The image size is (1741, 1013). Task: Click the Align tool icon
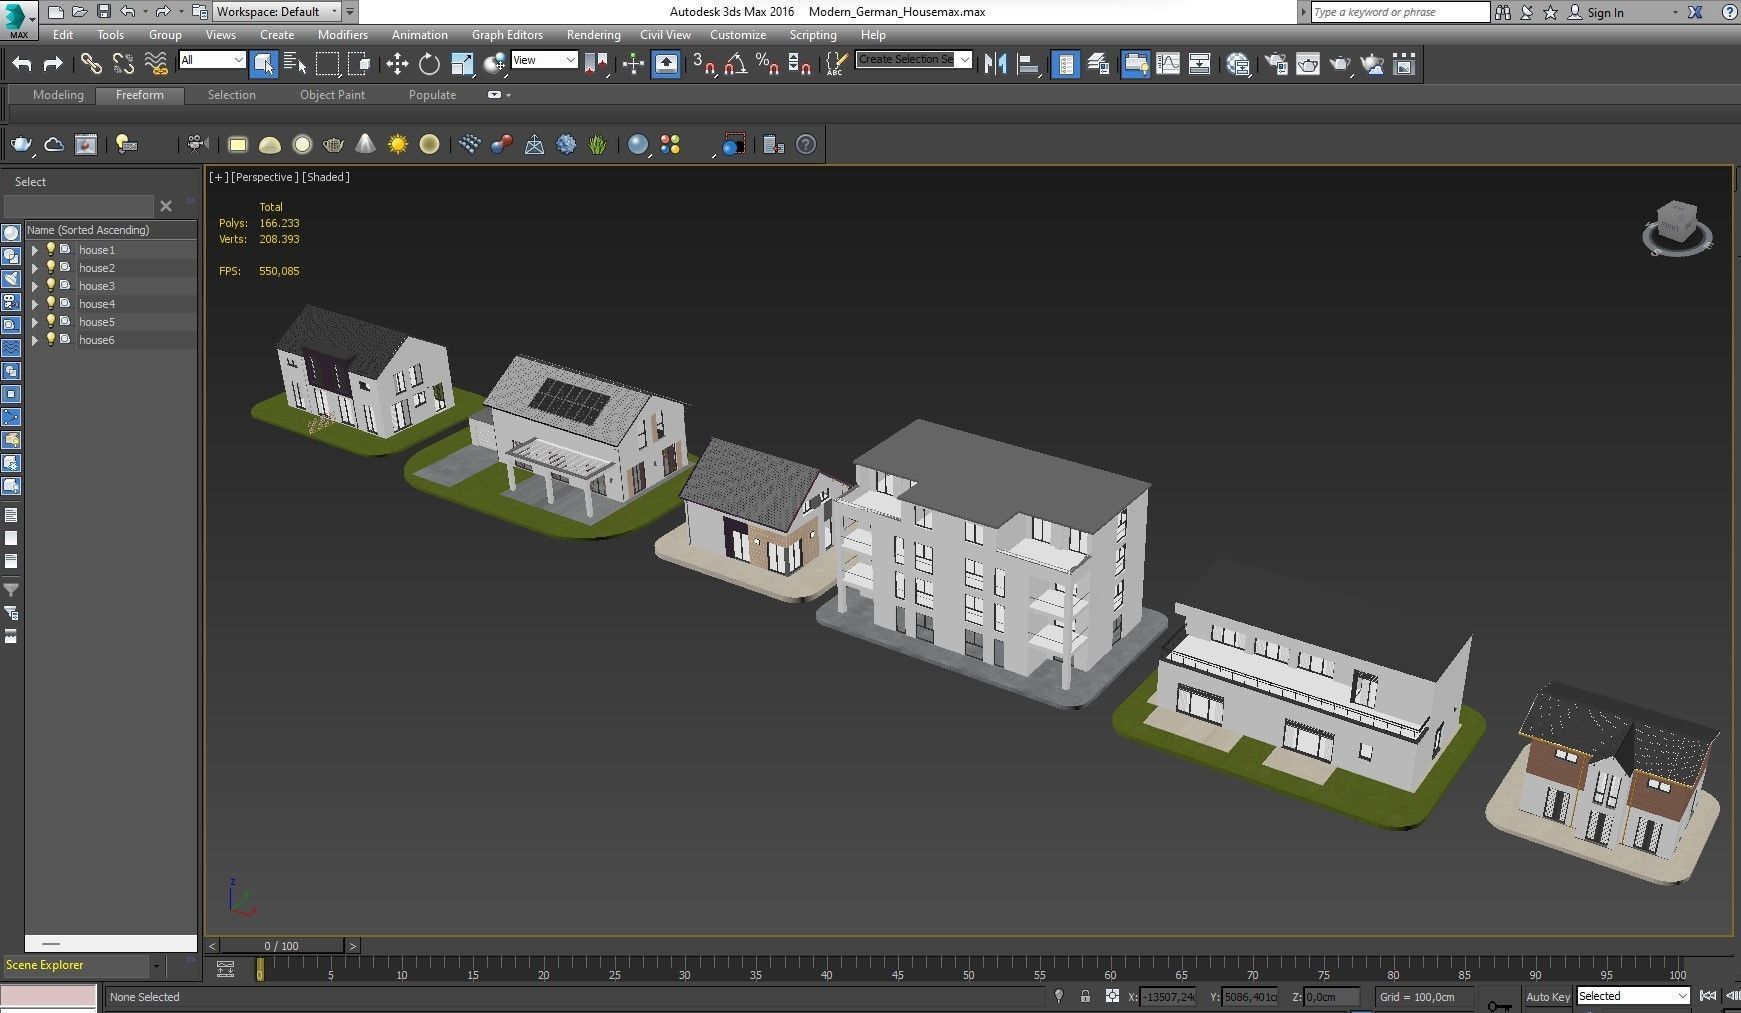coord(1027,64)
